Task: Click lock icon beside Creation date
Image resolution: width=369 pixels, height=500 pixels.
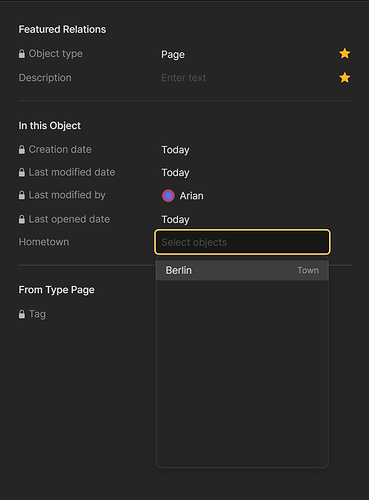Action: [22, 150]
